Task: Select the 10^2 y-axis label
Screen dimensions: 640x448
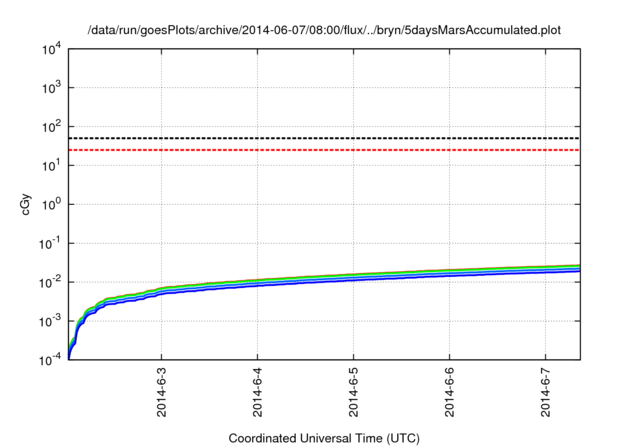Action: click(x=51, y=126)
